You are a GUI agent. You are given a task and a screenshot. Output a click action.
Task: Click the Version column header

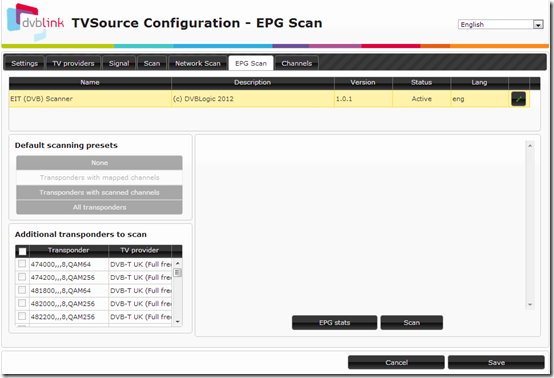(x=363, y=82)
